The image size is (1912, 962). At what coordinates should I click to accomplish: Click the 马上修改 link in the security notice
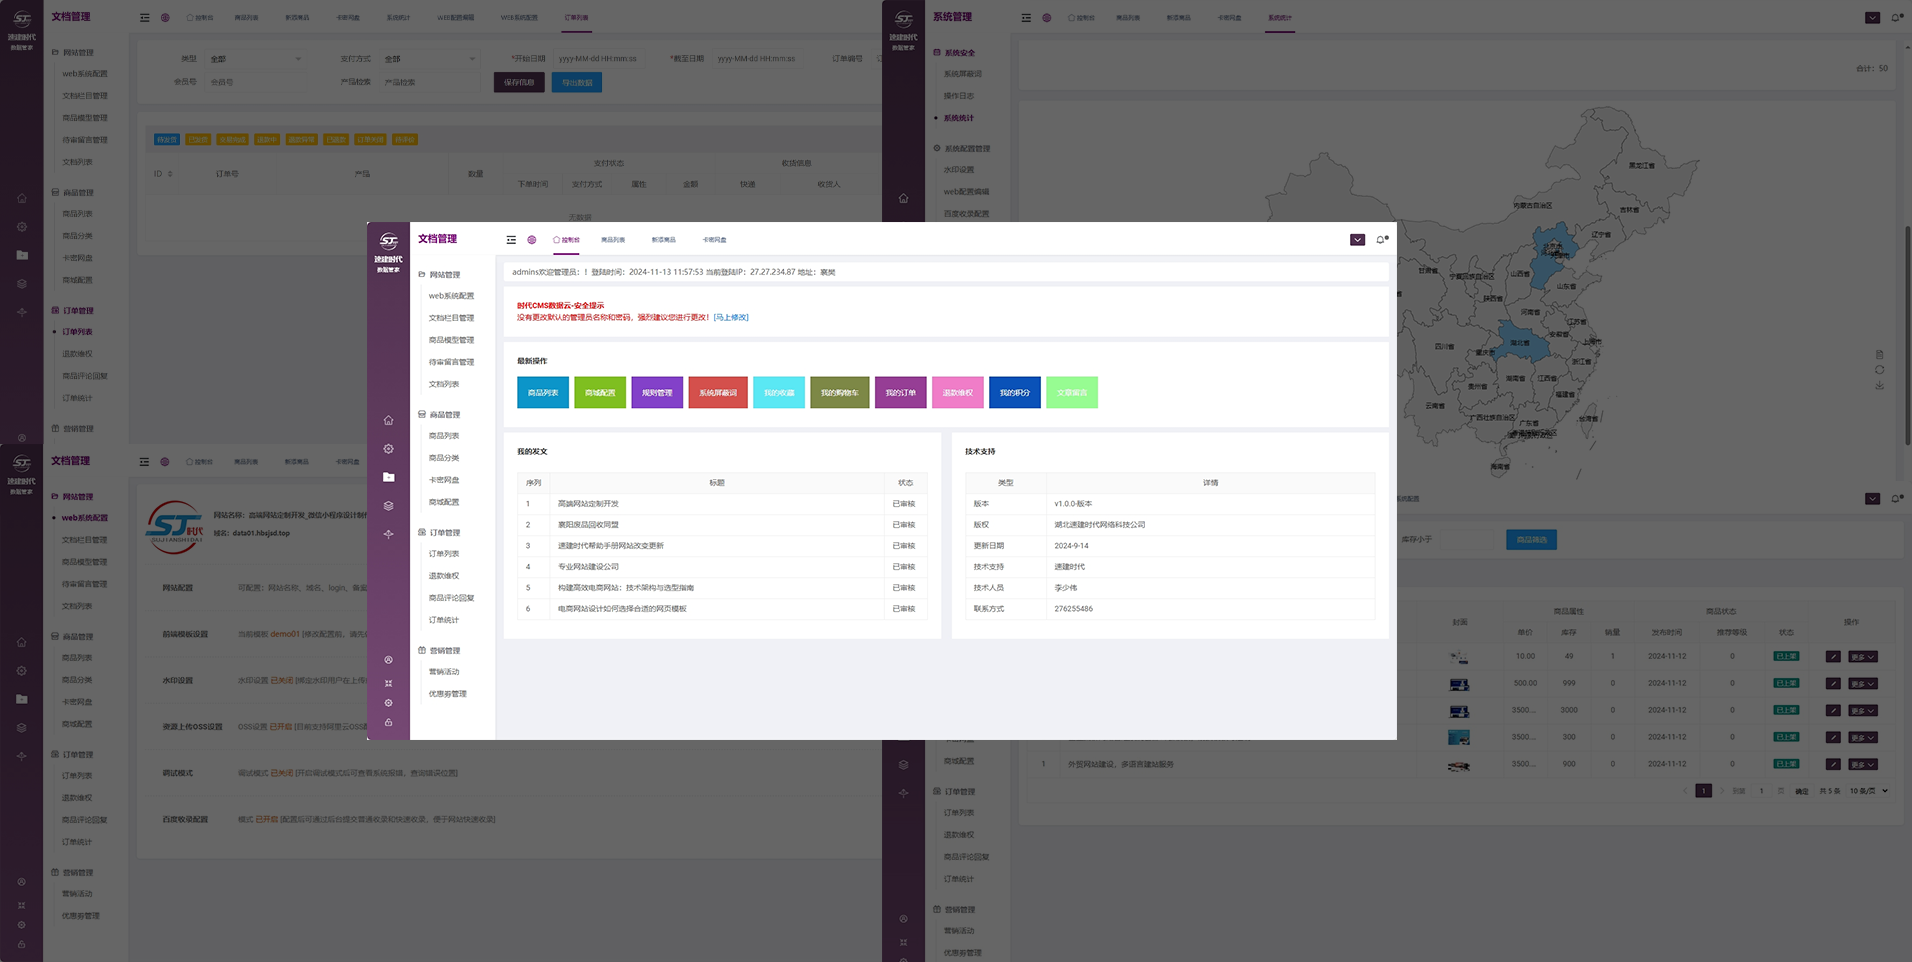tap(731, 317)
